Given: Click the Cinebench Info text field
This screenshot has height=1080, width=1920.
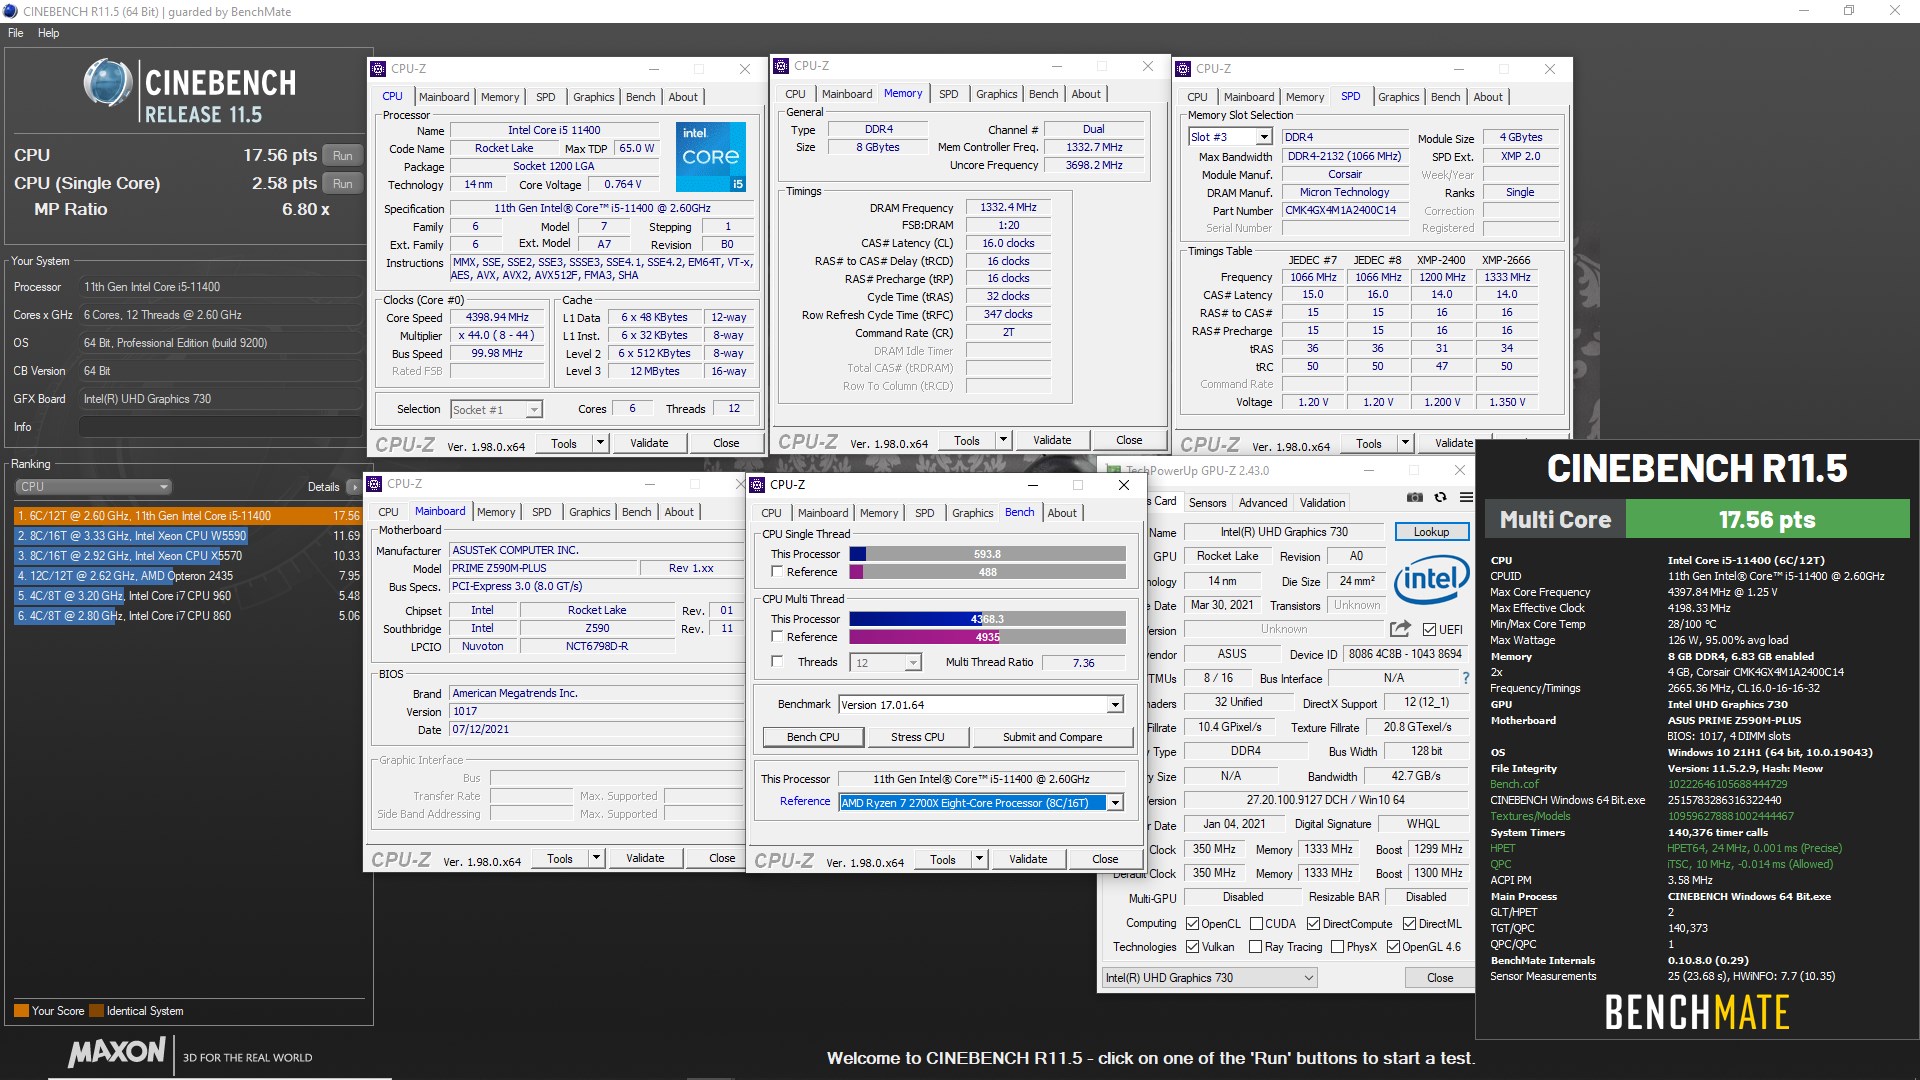Looking at the screenshot, I should tap(220, 427).
